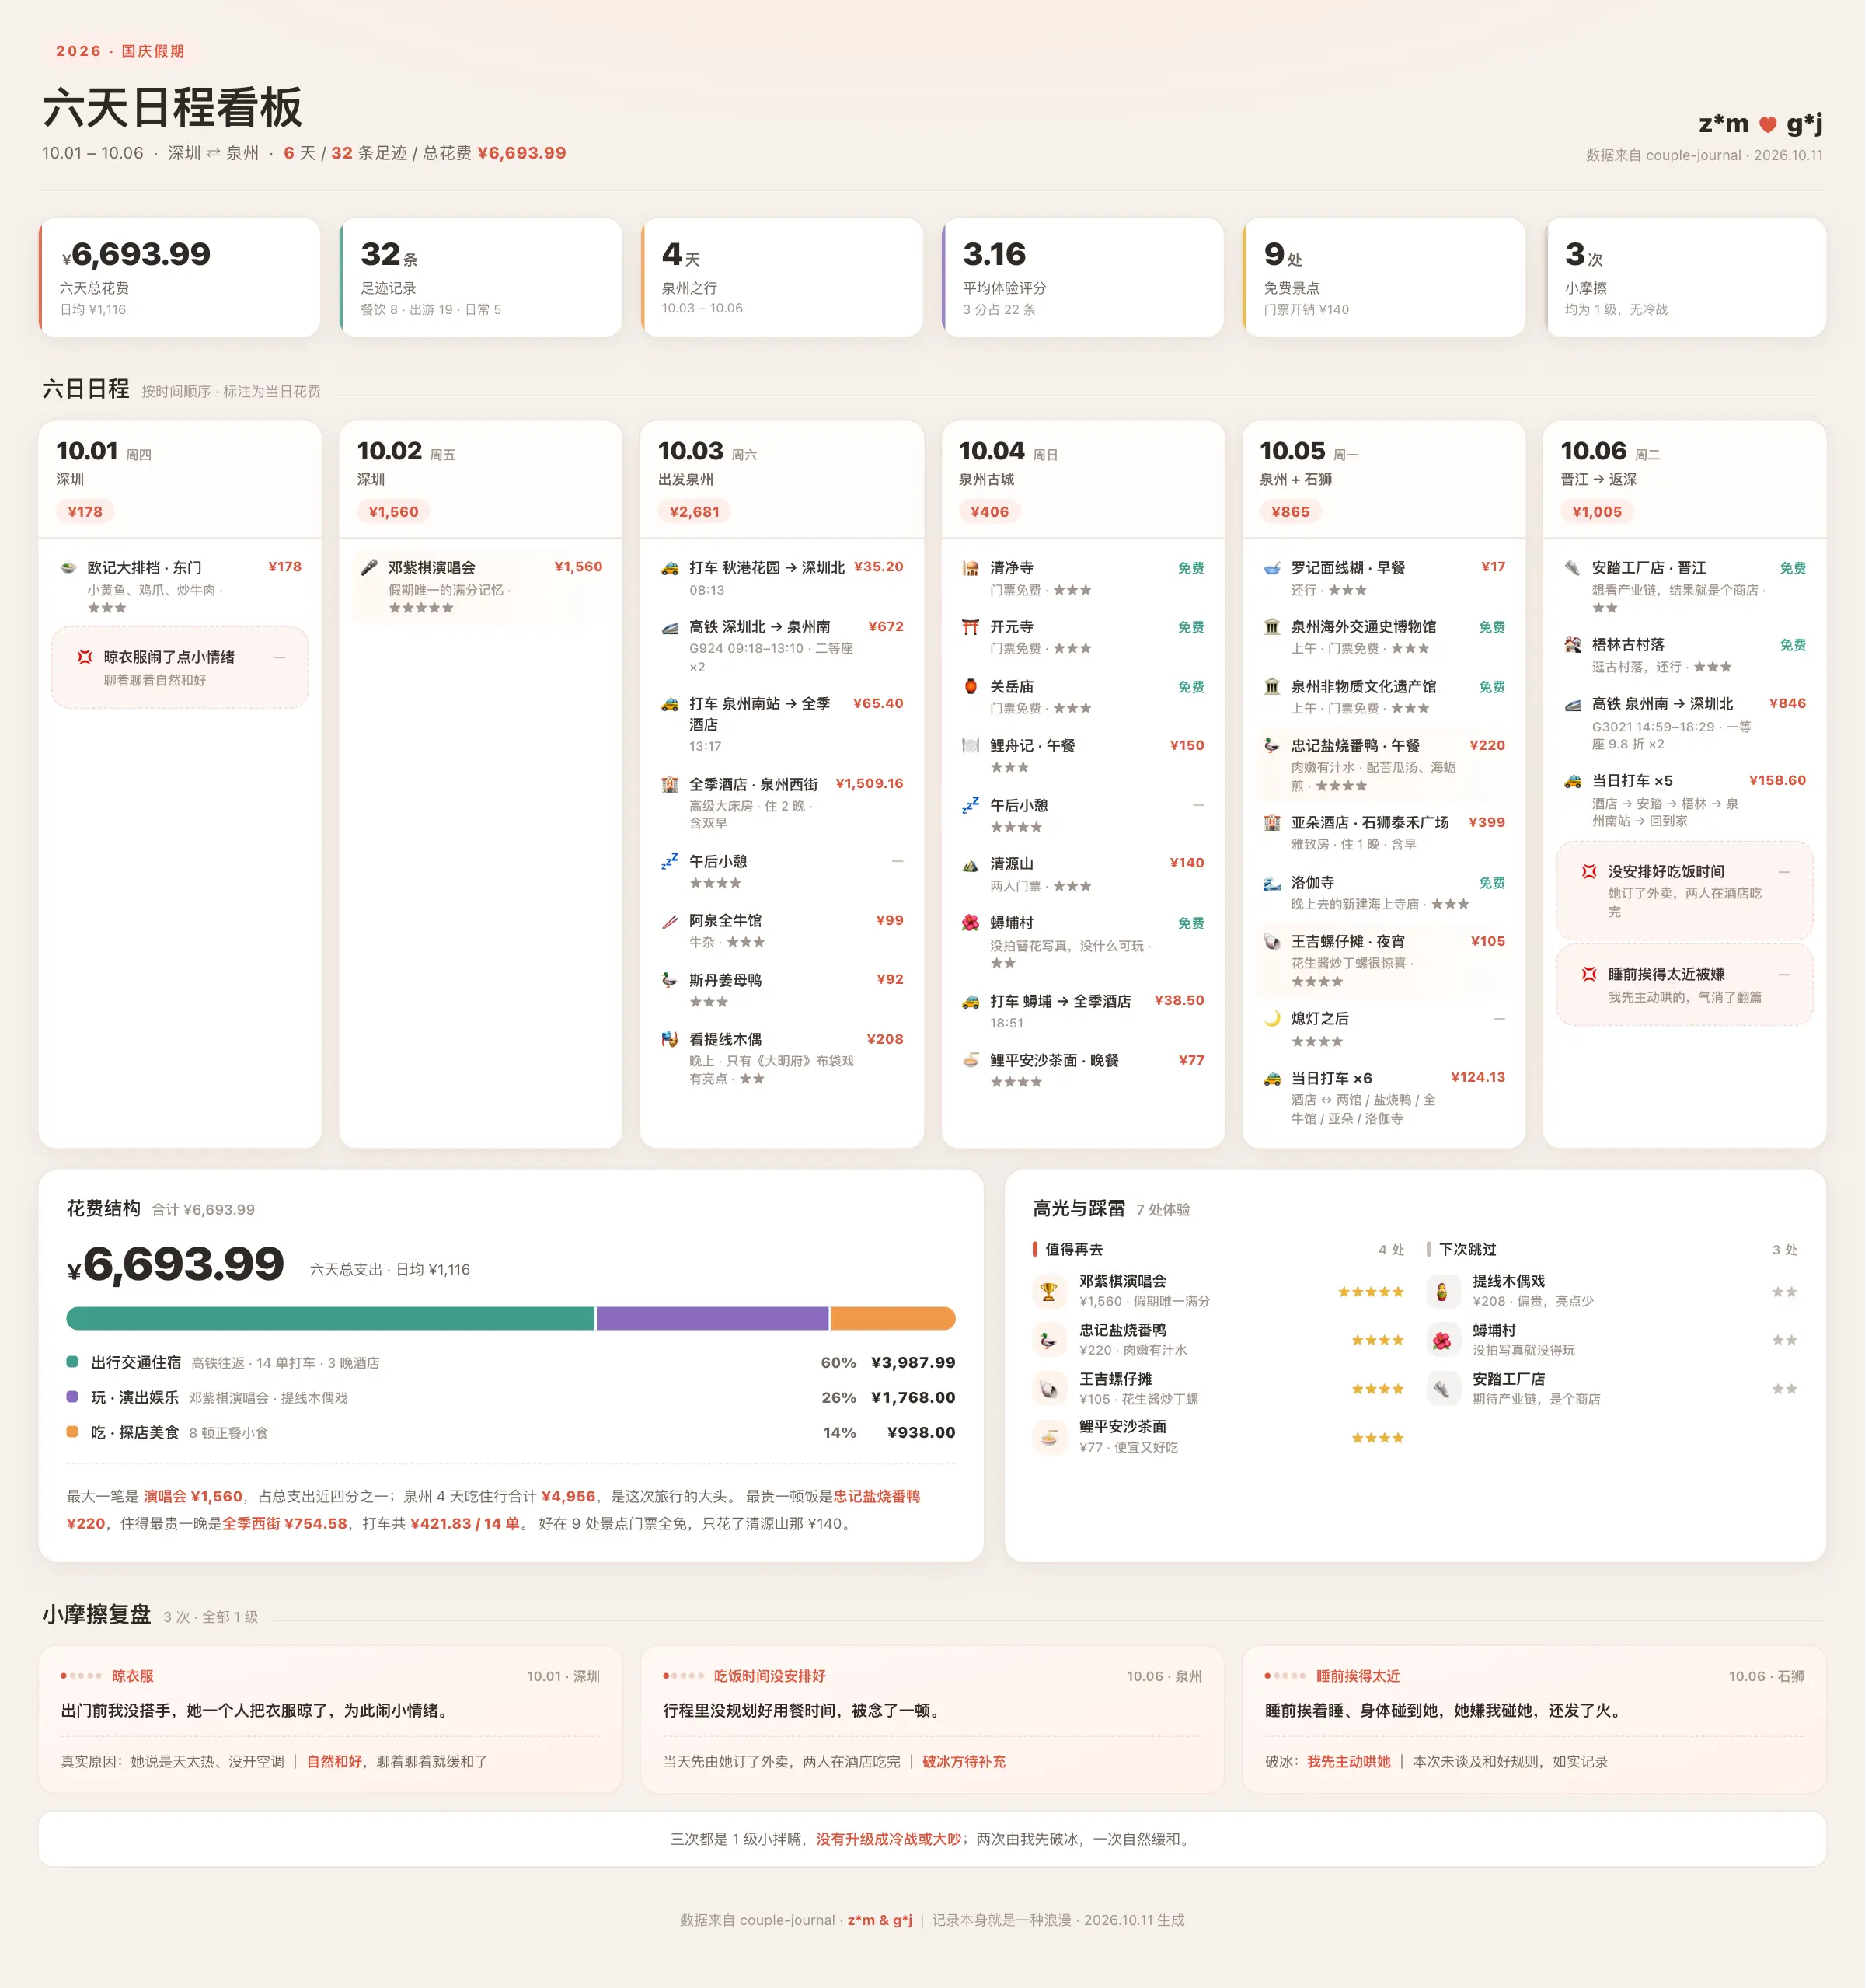Click the 10.06 周二 day column header
Viewport: 1865px width, 1988px height.
click(x=1685, y=480)
